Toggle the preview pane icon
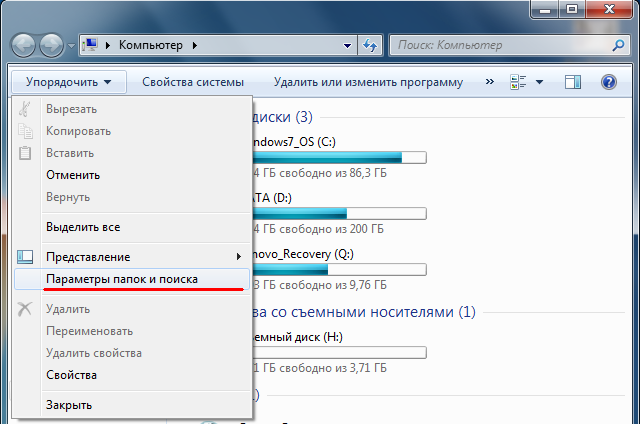Viewport: 640px width, 424px height. (573, 82)
